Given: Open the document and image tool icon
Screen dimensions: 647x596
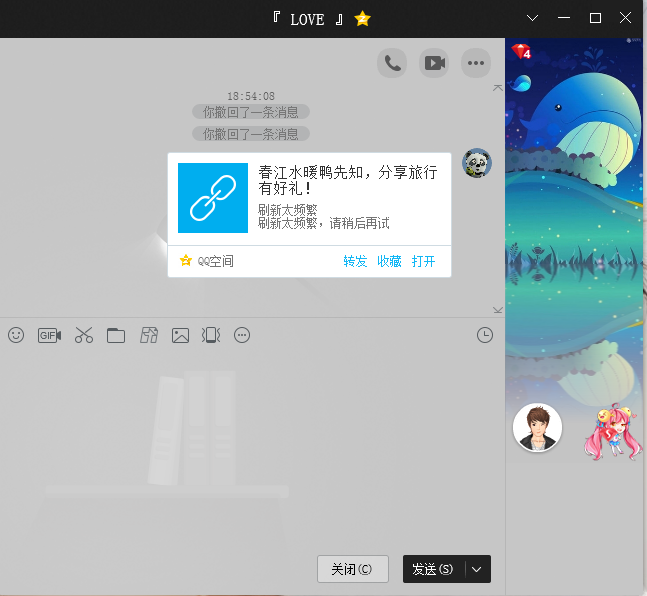Looking at the screenshot, I should click(149, 335).
